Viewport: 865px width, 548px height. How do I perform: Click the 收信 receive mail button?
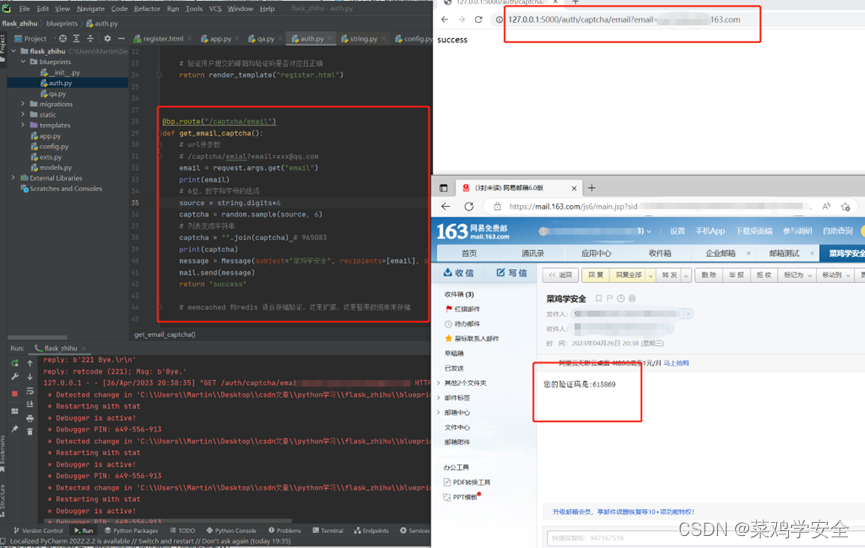458,273
